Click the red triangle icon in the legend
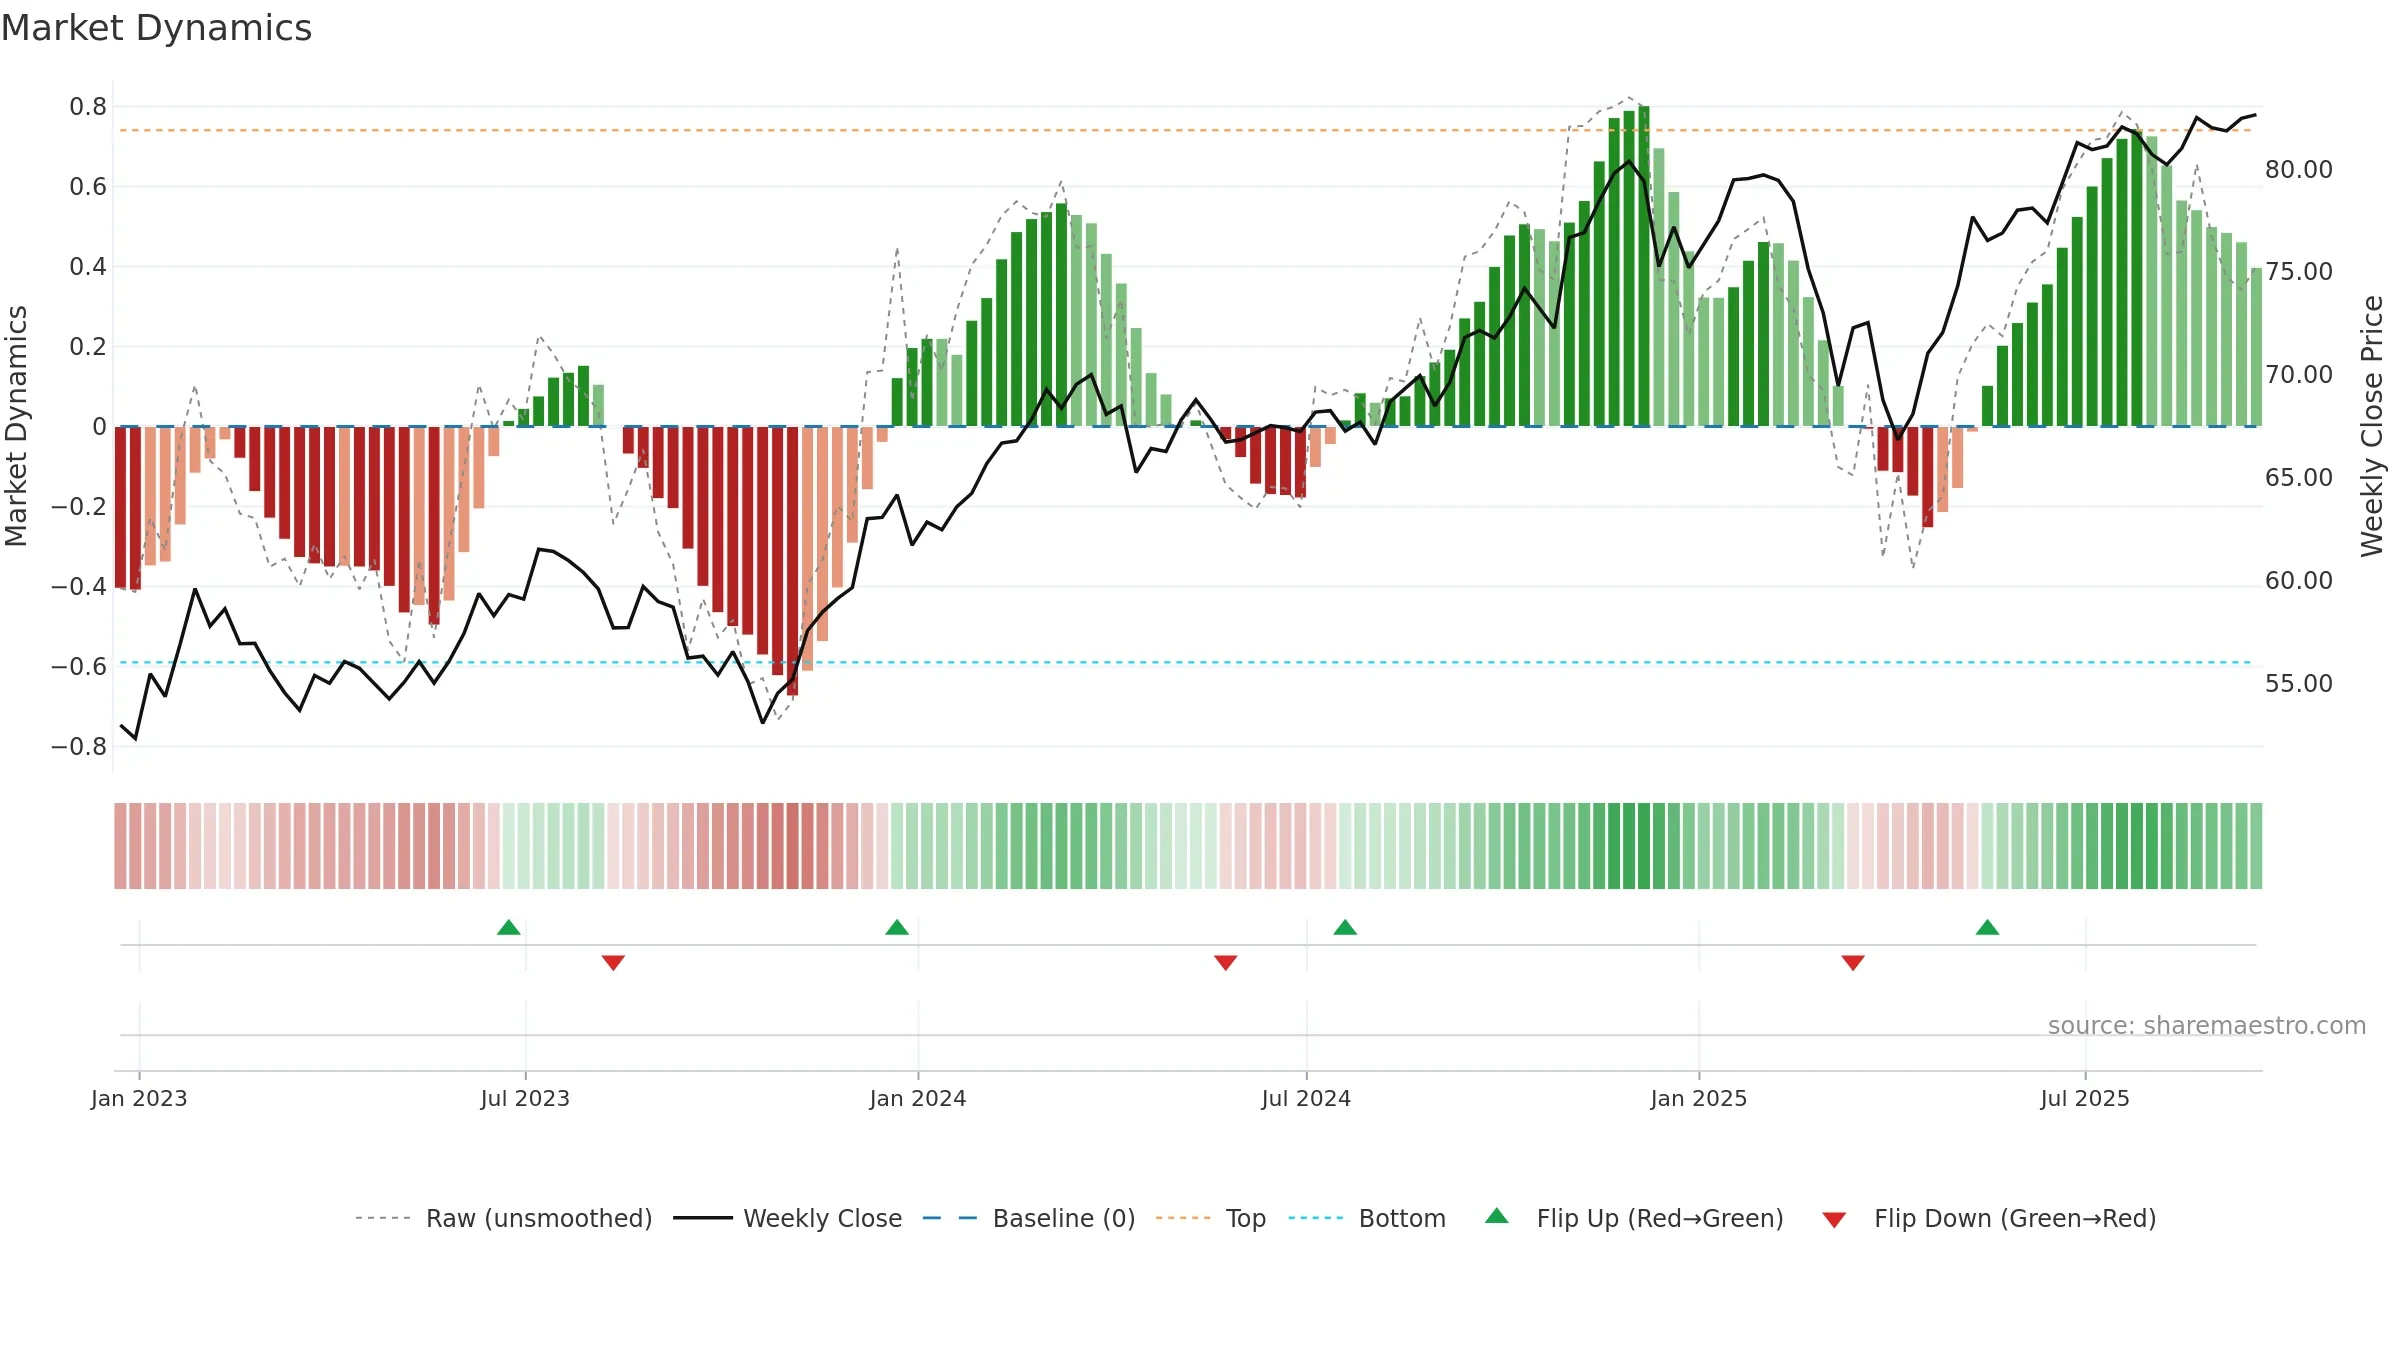This screenshot has height=1350, width=2400. click(x=1834, y=1220)
